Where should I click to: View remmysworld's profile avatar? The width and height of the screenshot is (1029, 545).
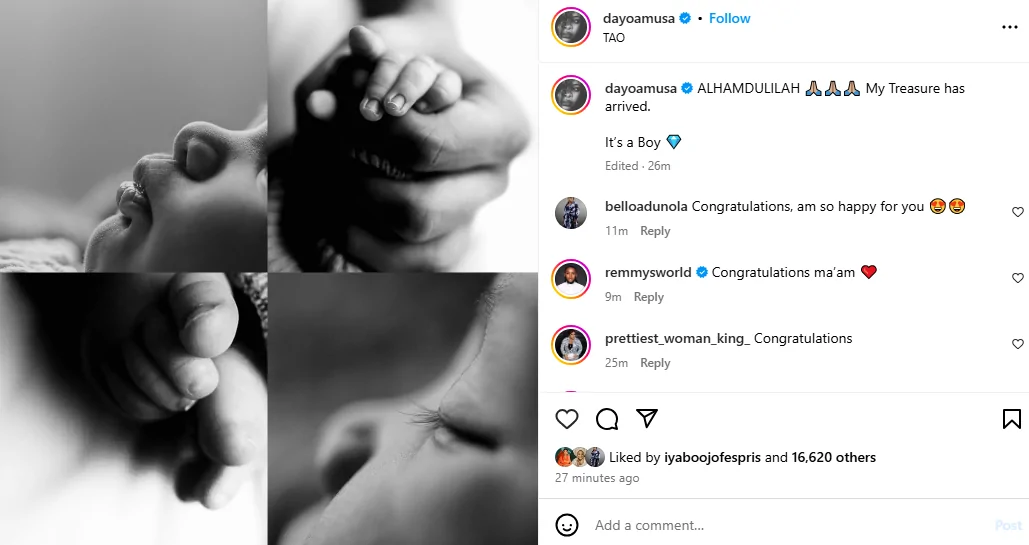click(571, 279)
